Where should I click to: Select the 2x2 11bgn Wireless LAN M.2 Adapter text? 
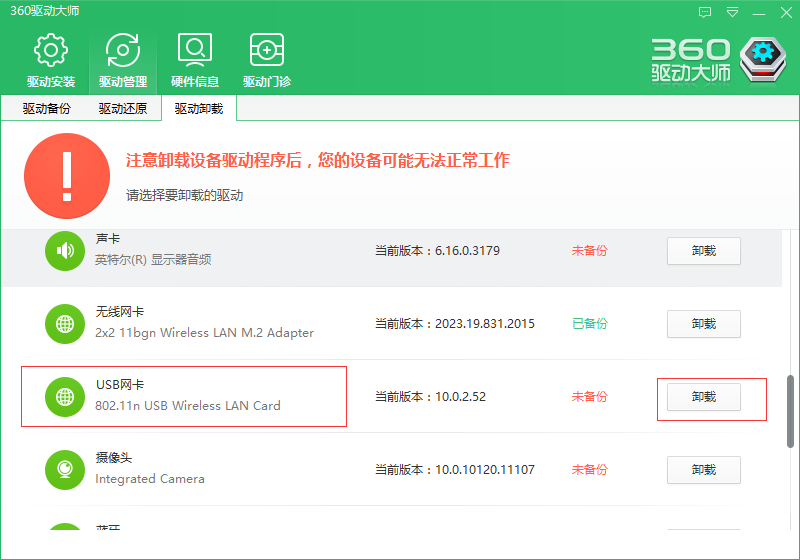point(204,333)
